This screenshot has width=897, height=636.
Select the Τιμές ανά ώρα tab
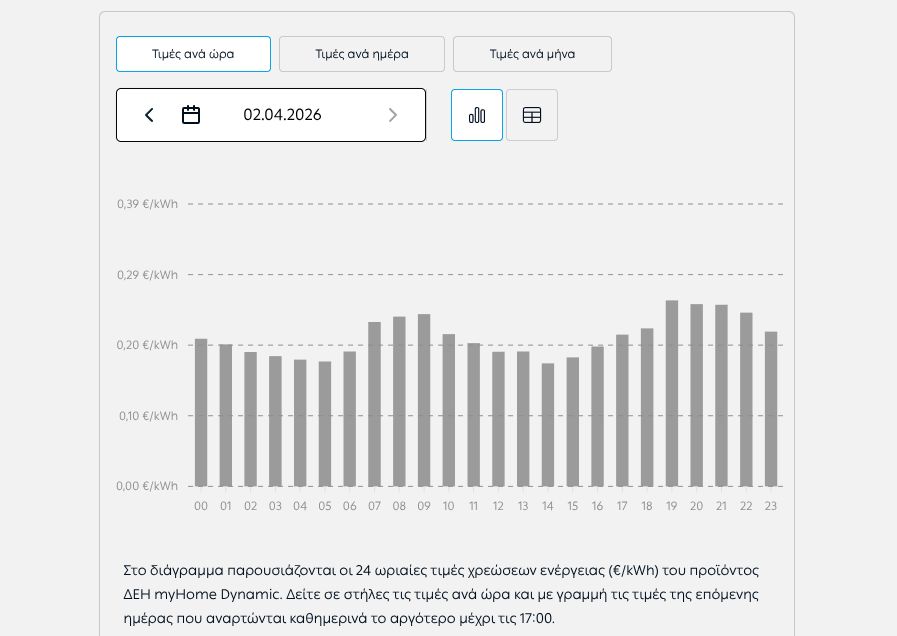coord(193,54)
